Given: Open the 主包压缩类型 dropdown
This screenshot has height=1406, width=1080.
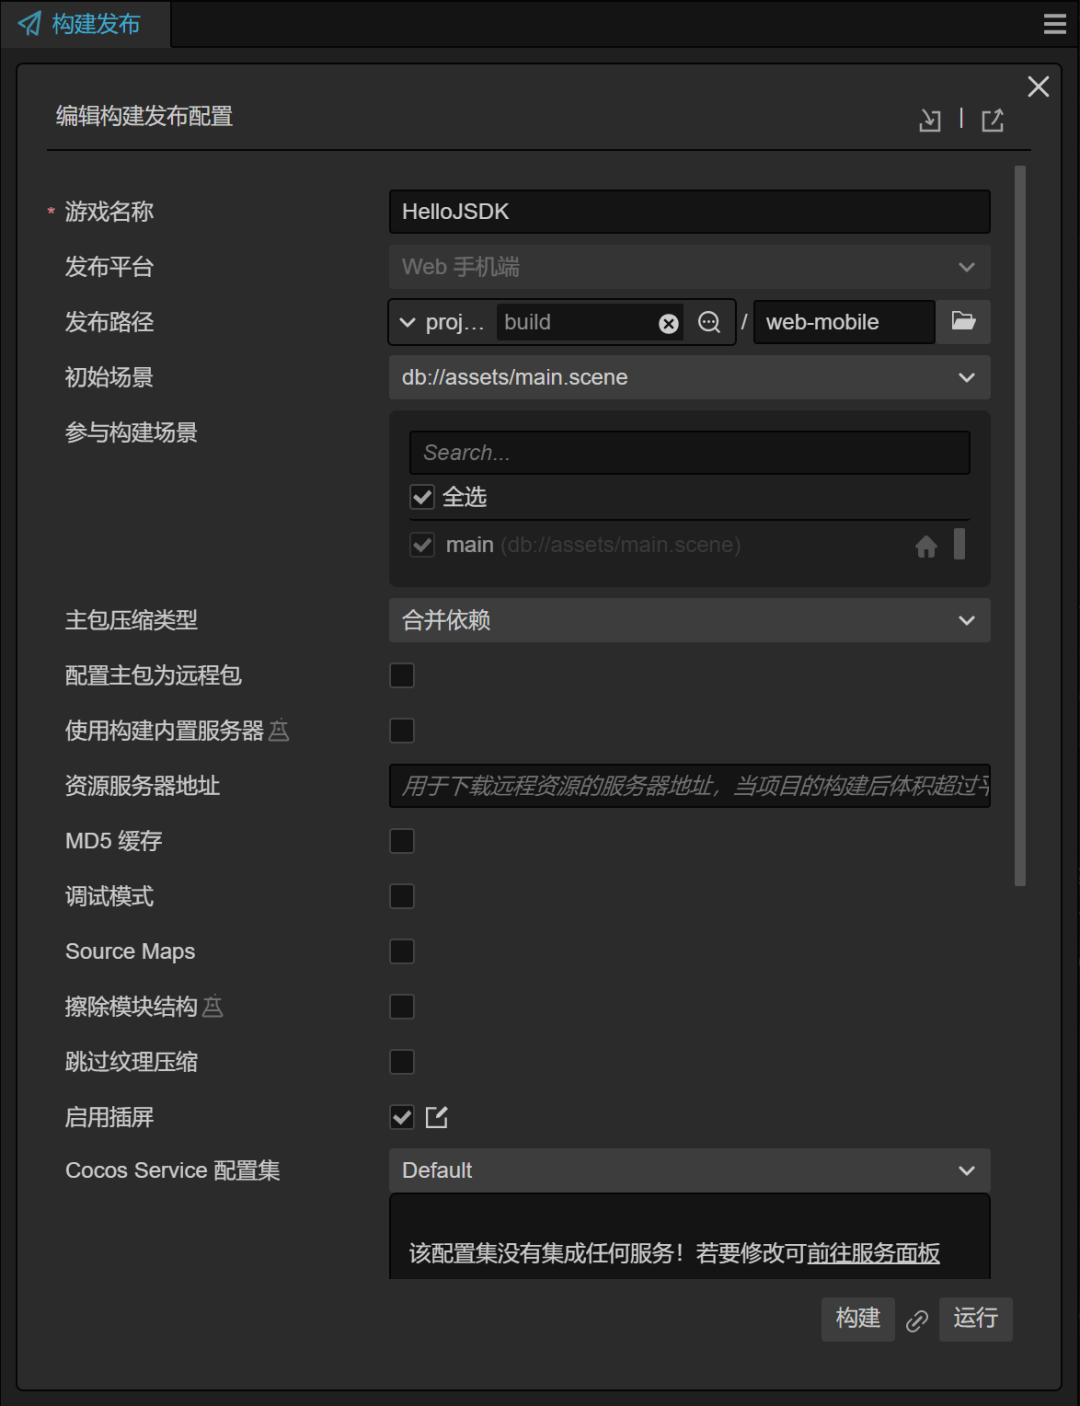Looking at the screenshot, I should [689, 620].
